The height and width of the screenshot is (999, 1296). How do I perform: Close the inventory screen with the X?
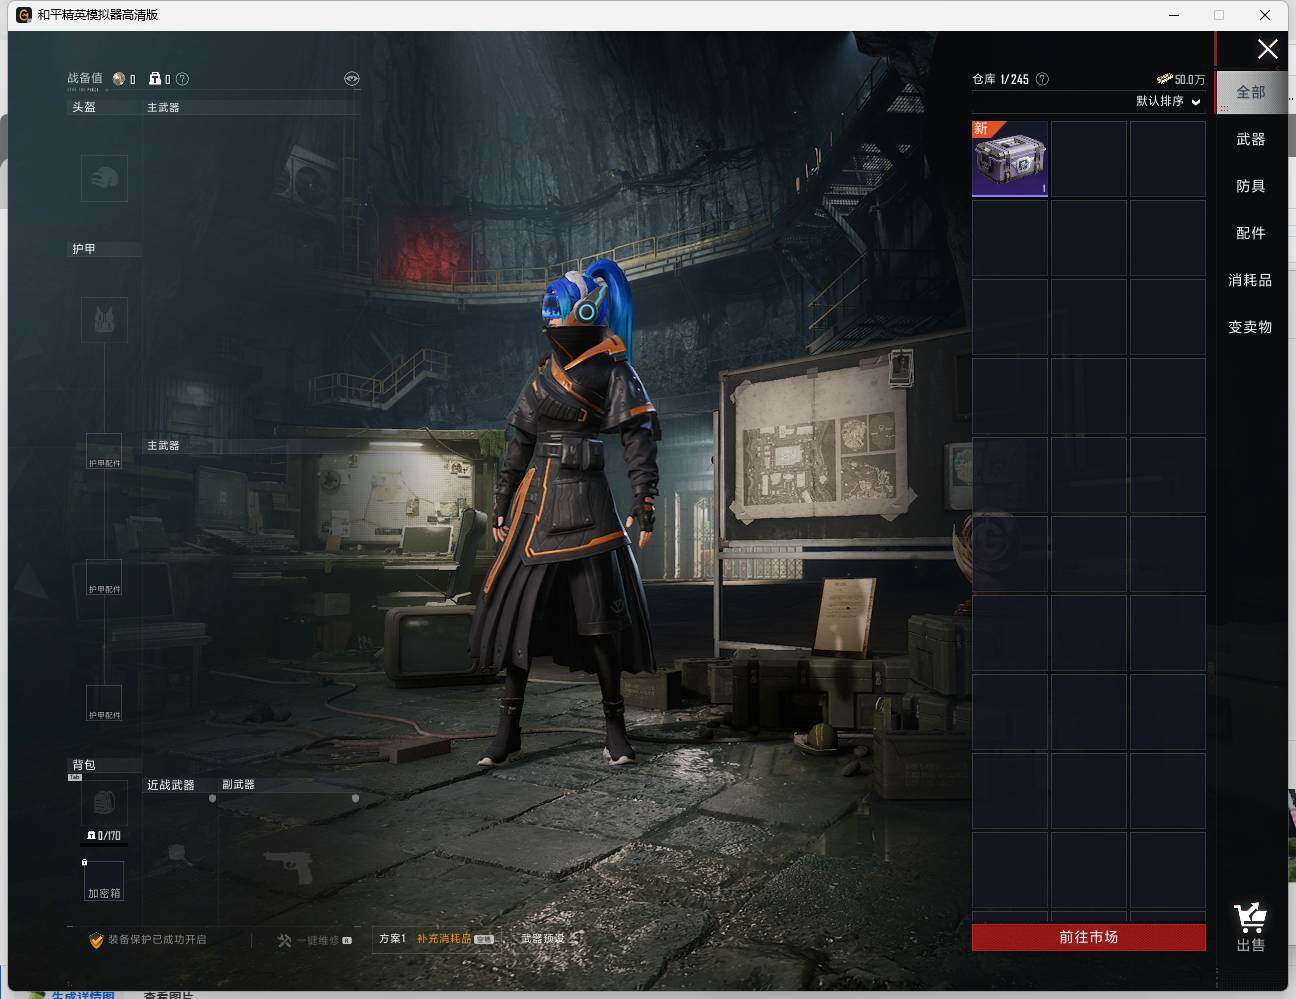pyautogui.click(x=1268, y=49)
